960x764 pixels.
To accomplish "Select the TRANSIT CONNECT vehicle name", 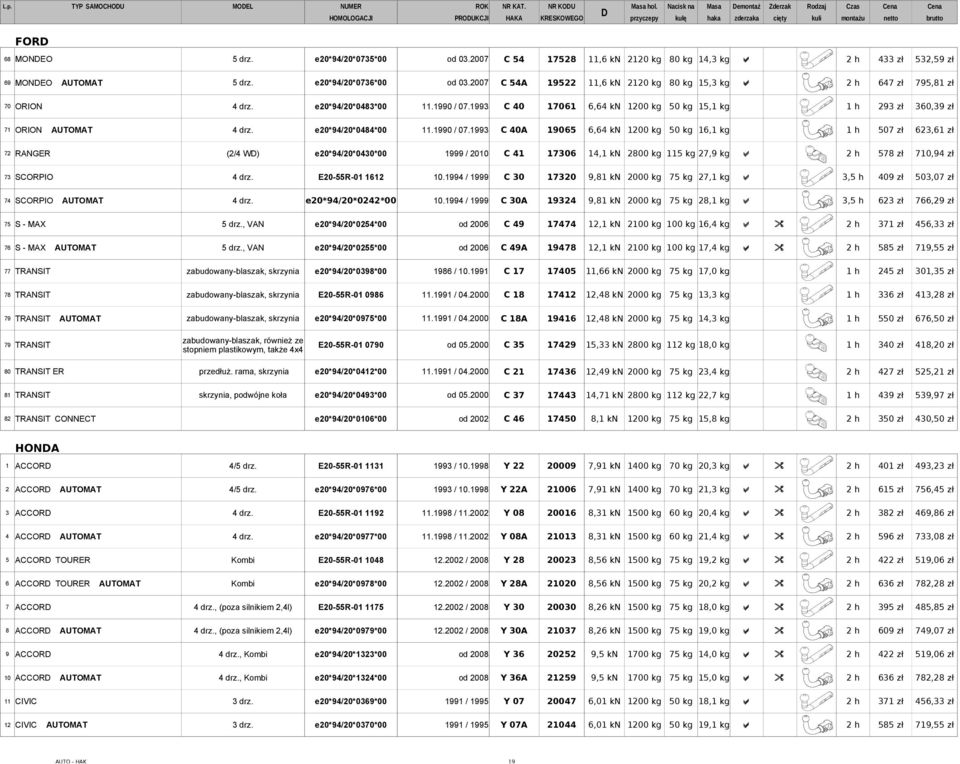I will click(x=55, y=419).
